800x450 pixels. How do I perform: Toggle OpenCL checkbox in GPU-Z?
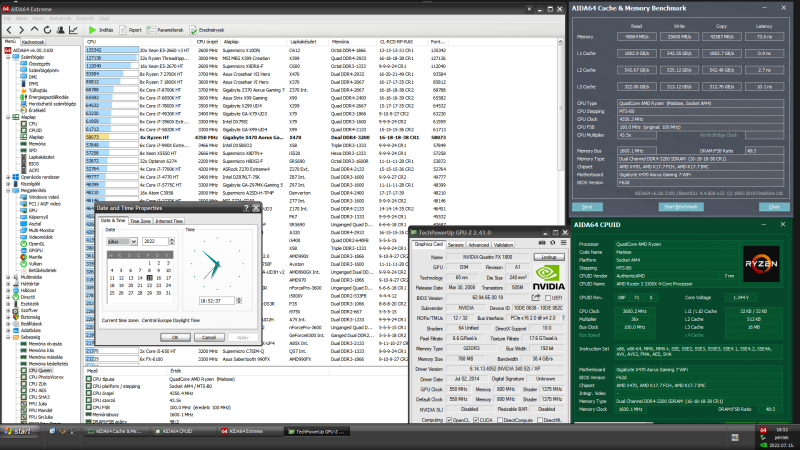click(x=449, y=420)
